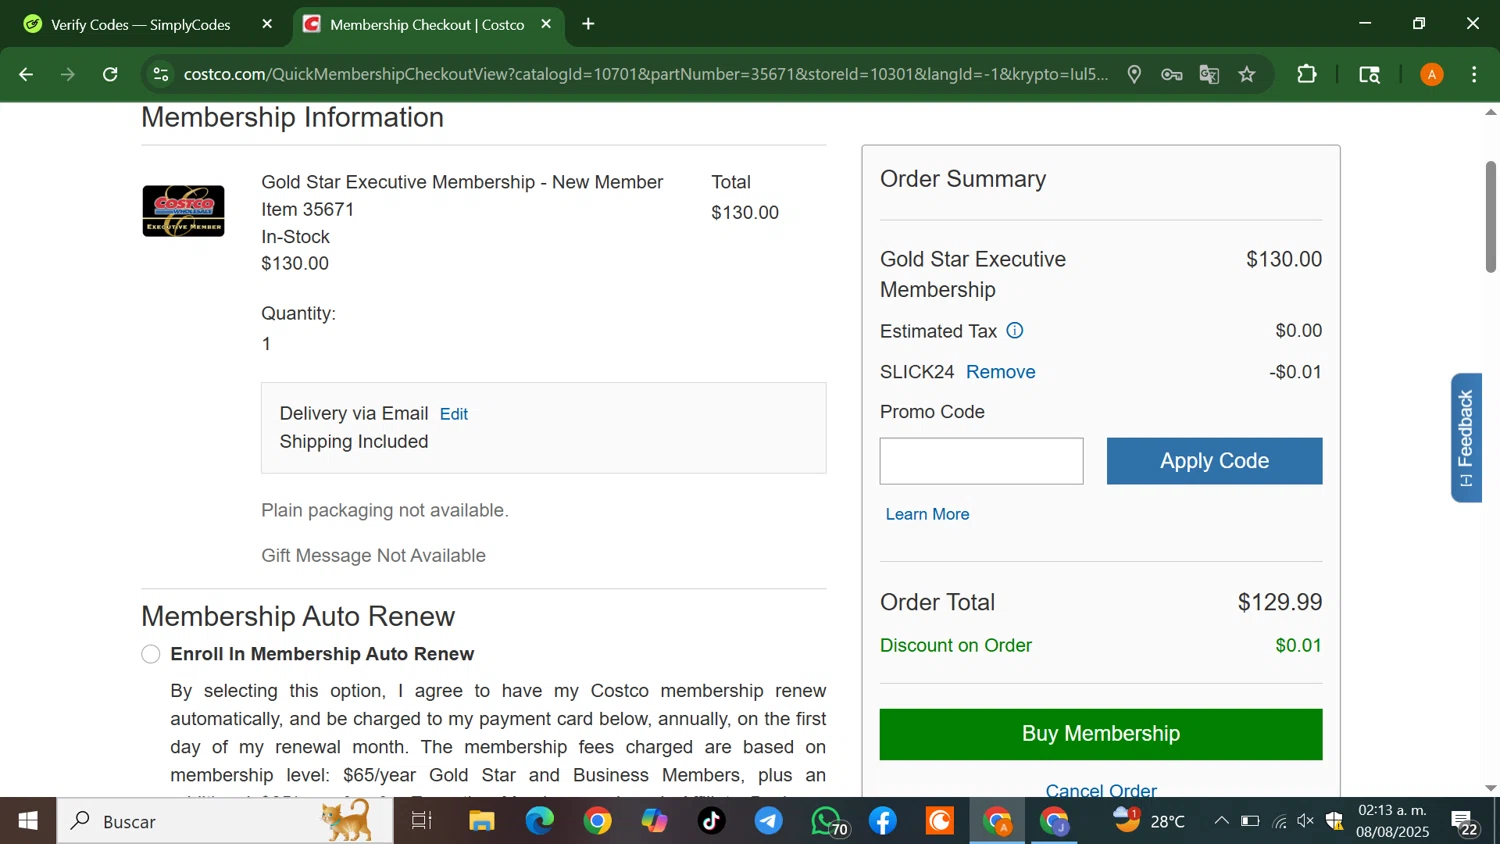The height and width of the screenshot is (844, 1500).
Task: Edit the Delivery via Email option
Action: pos(453,414)
